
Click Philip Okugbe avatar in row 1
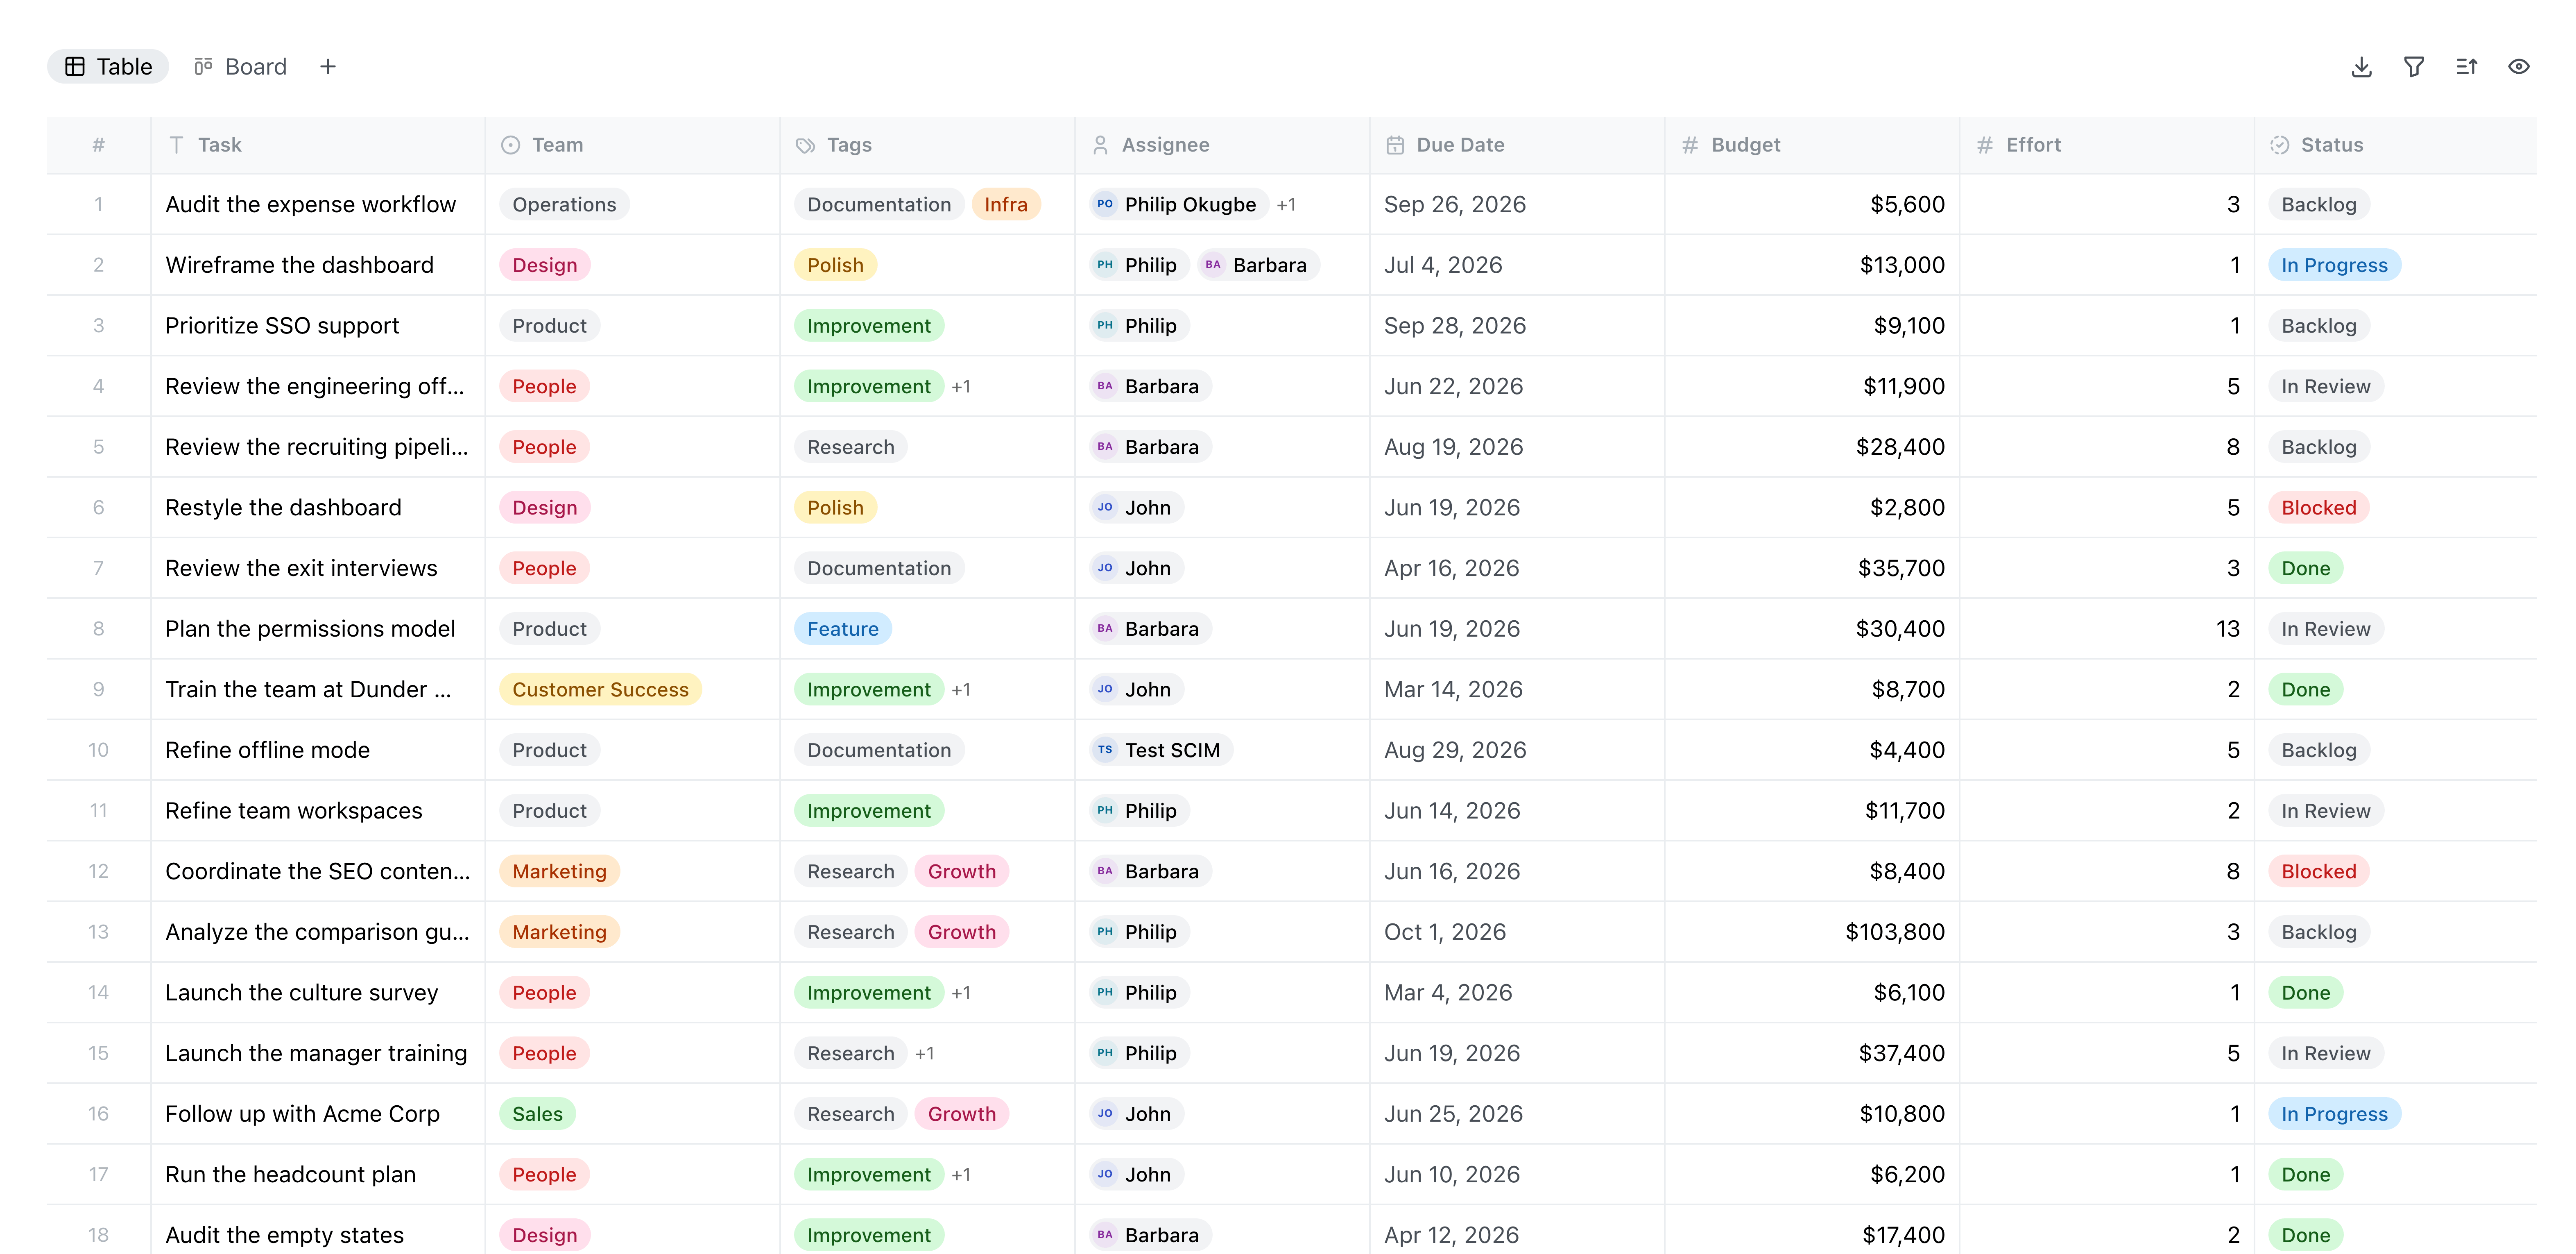(1105, 204)
